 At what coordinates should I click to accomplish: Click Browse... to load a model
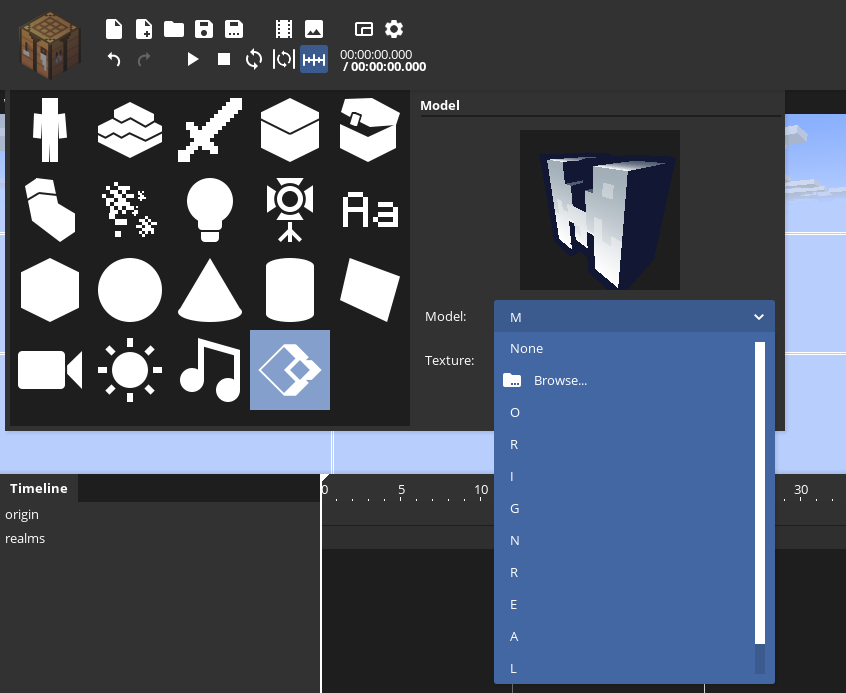click(560, 381)
